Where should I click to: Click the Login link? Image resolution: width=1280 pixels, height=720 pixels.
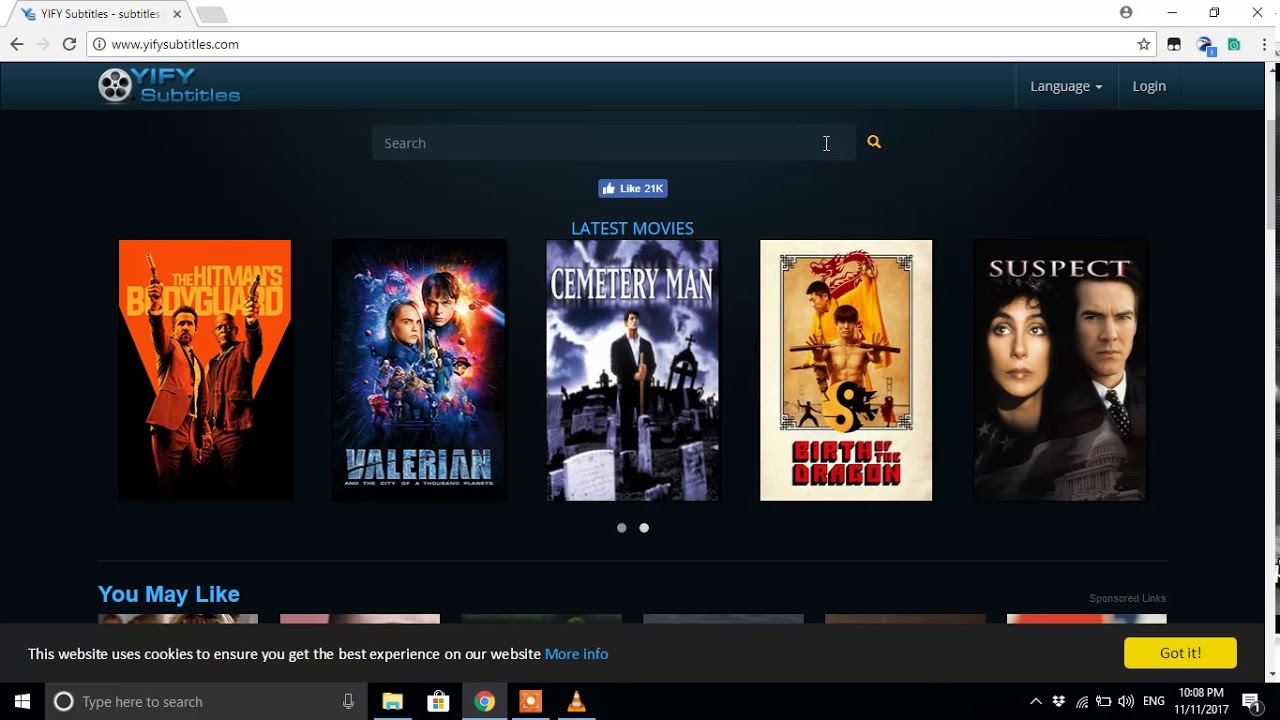point(1149,86)
